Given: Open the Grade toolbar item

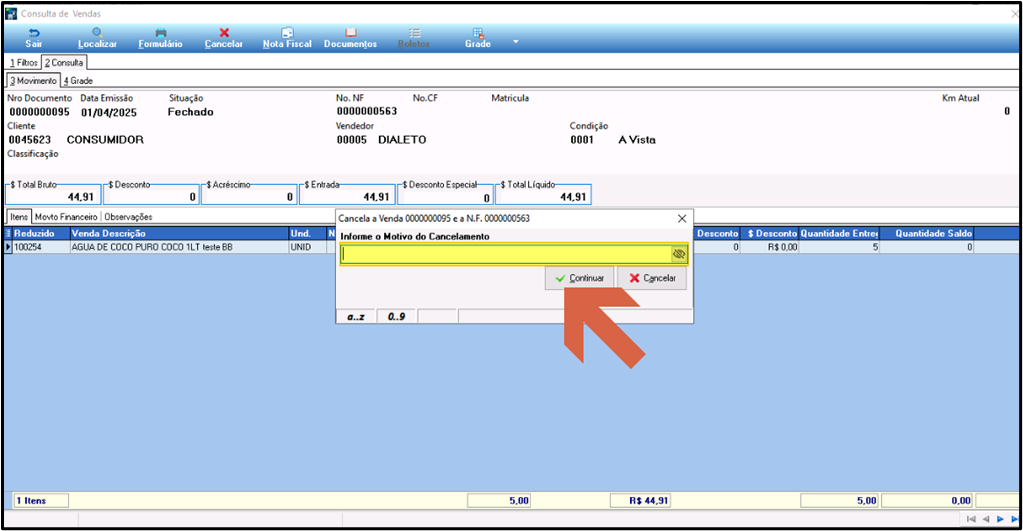Looking at the screenshot, I should 478,38.
